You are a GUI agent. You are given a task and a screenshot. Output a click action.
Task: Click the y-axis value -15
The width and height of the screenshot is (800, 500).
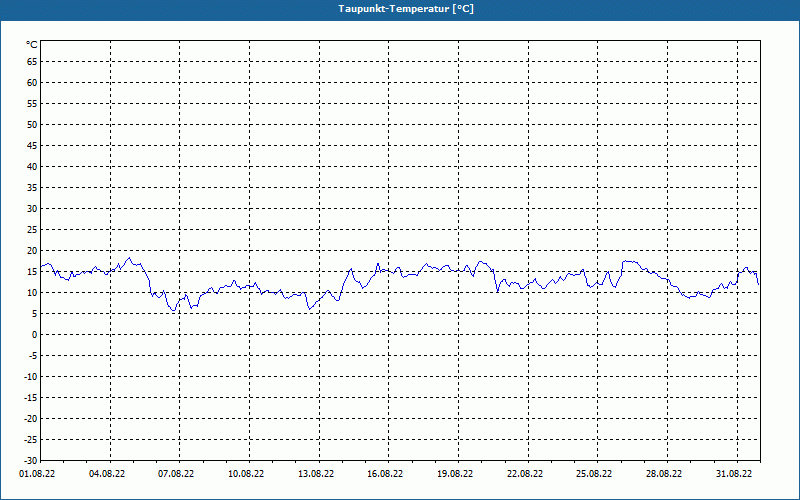click(31, 397)
